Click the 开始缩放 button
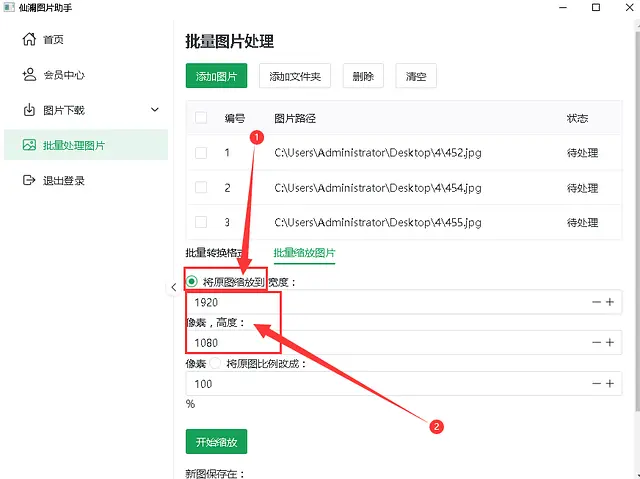Viewport: 640px width, 479px height. (216, 441)
